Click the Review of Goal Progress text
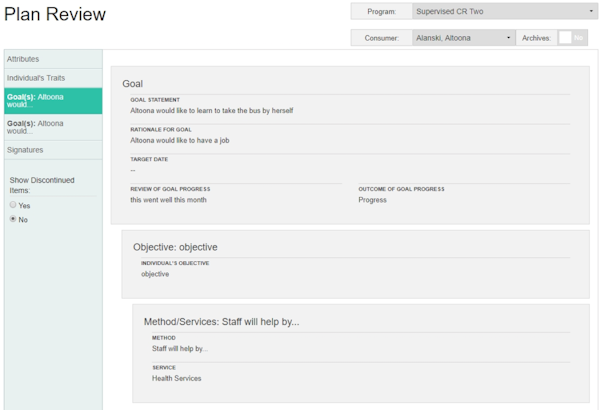This screenshot has height=410, width=600. [171, 199]
